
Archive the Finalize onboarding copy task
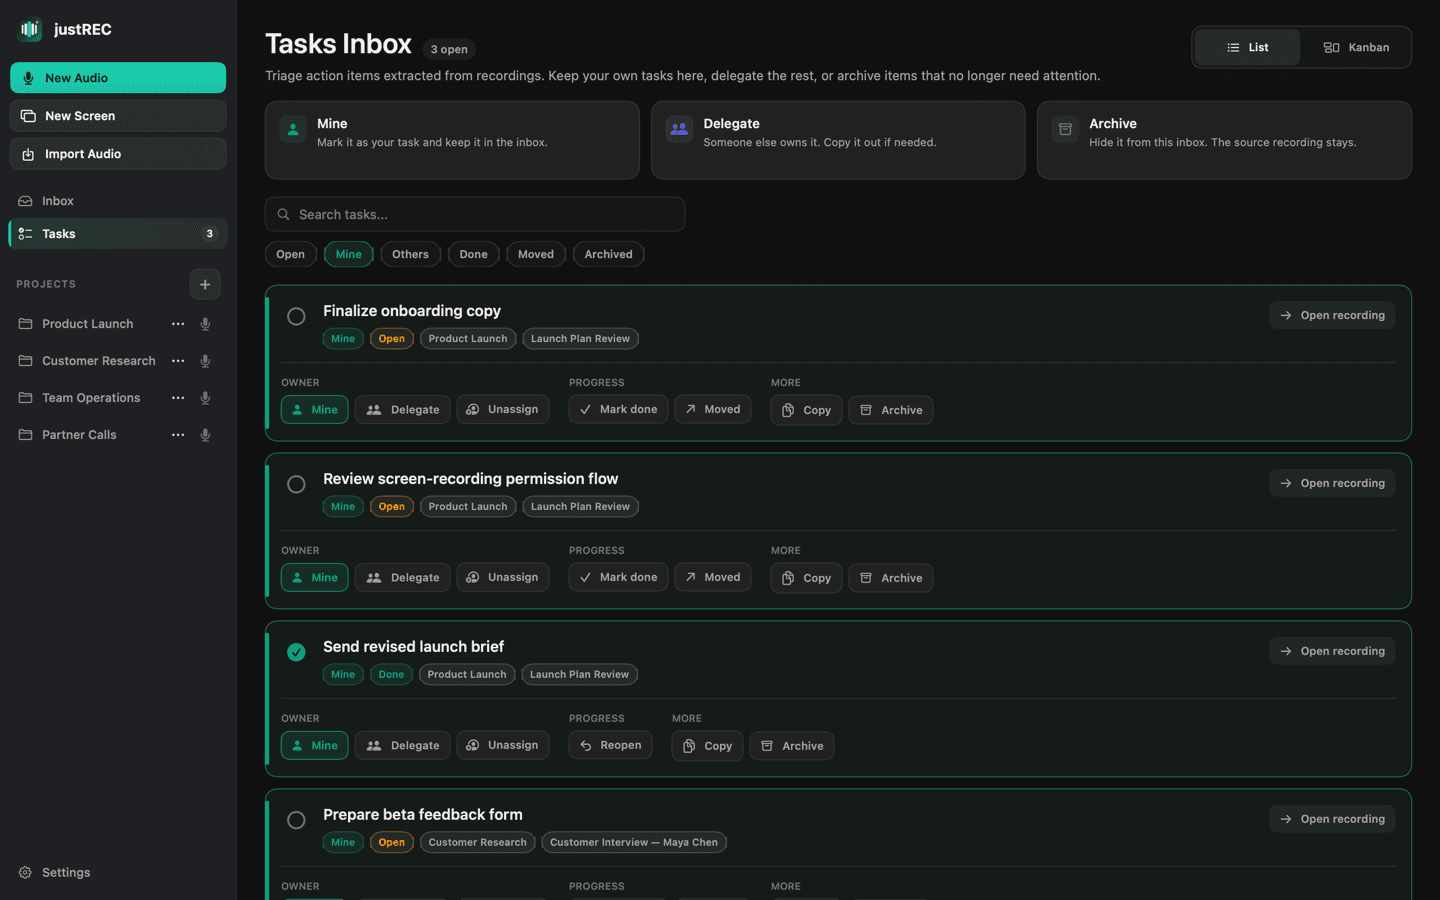[x=891, y=410]
